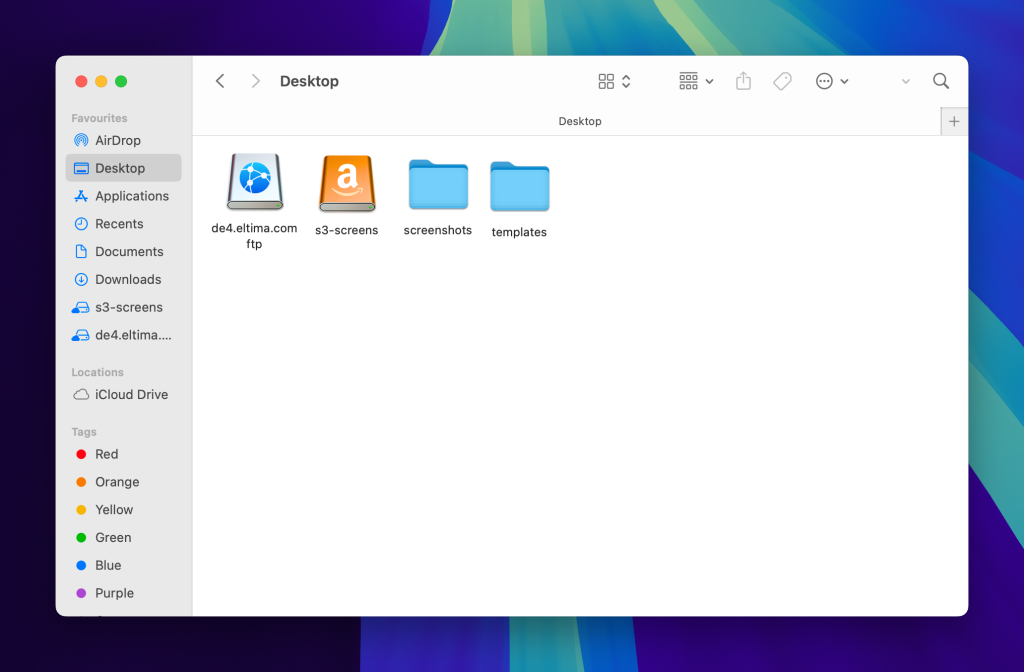This screenshot has height=672, width=1024.
Task: Switch views using the grid view icon
Action: click(x=606, y=81)
